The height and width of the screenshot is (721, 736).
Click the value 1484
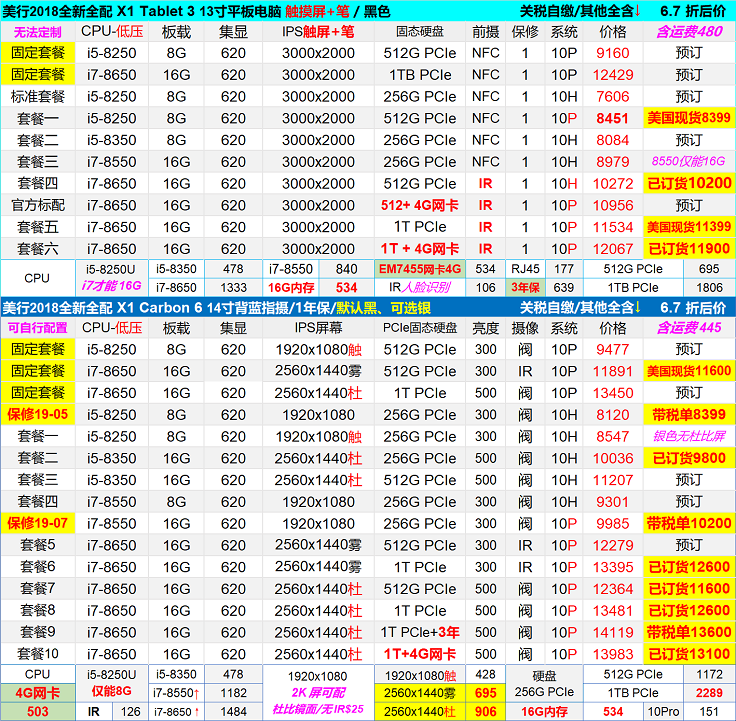click(233, 712)
